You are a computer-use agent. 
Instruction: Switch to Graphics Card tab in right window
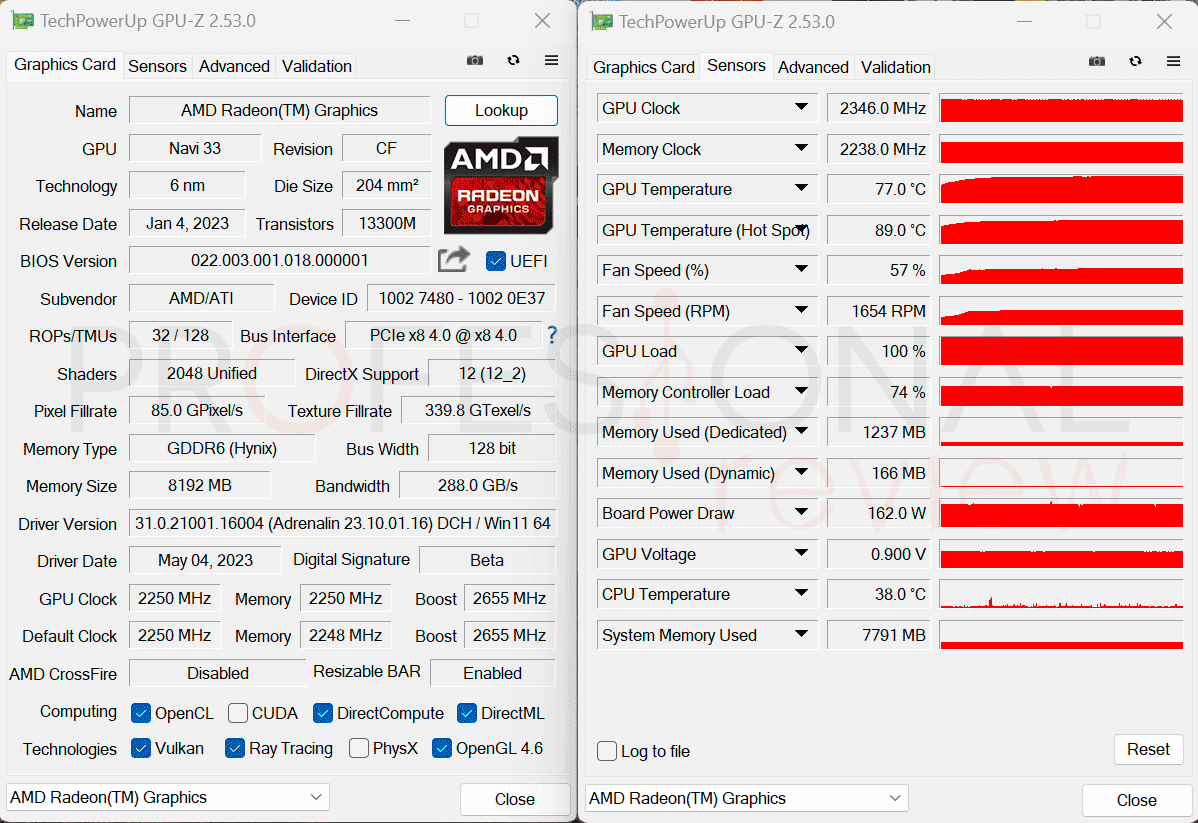[643, 67]
